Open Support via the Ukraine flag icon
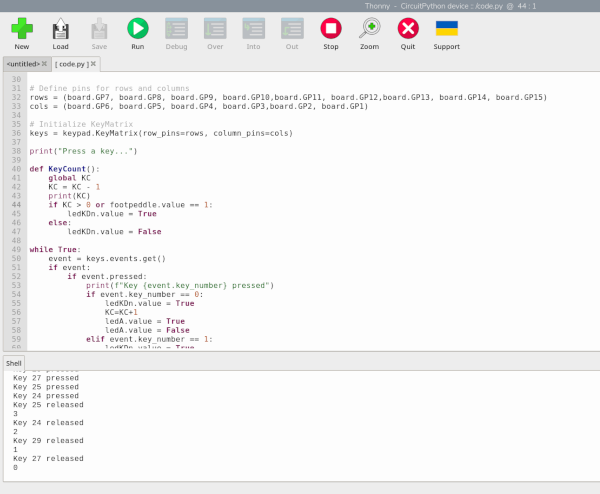 447,29
